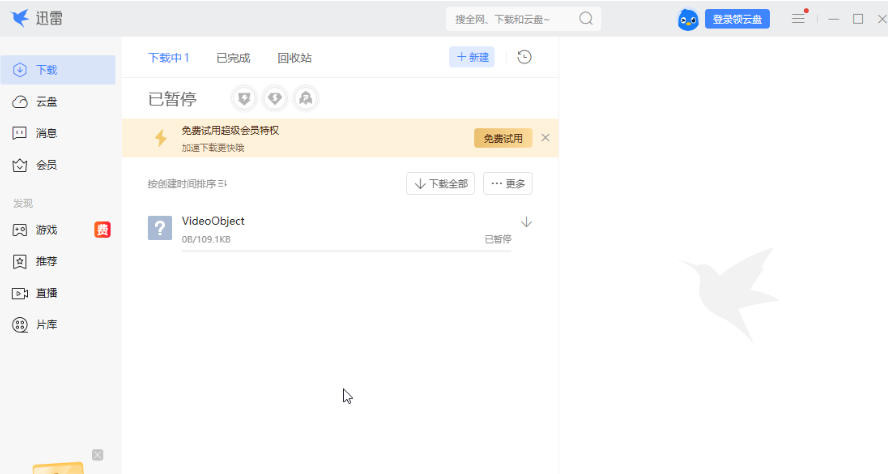Open the main hamburger menu
888x474 pixels.
tap(798, 19)
